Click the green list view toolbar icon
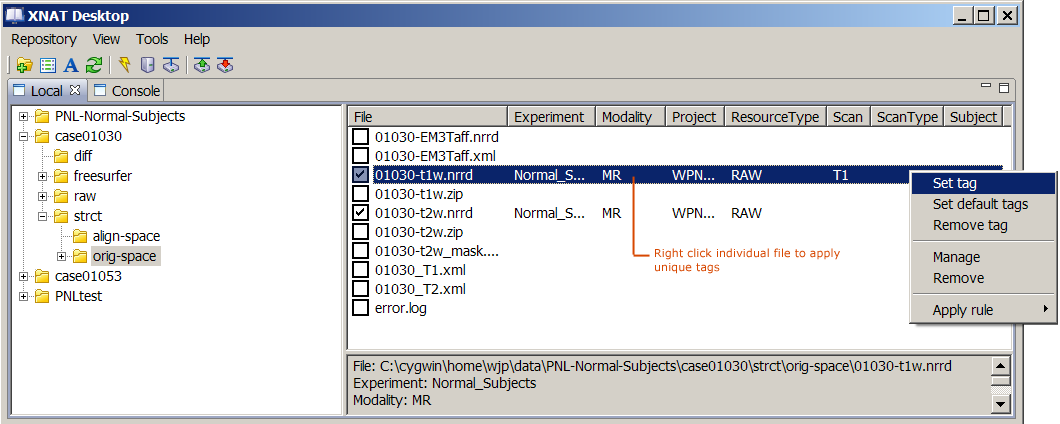 47,65
